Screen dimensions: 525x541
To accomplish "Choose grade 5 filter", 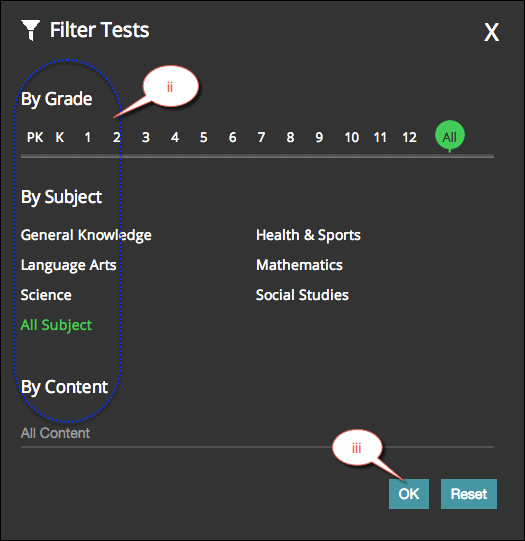I will coord(204,137).
